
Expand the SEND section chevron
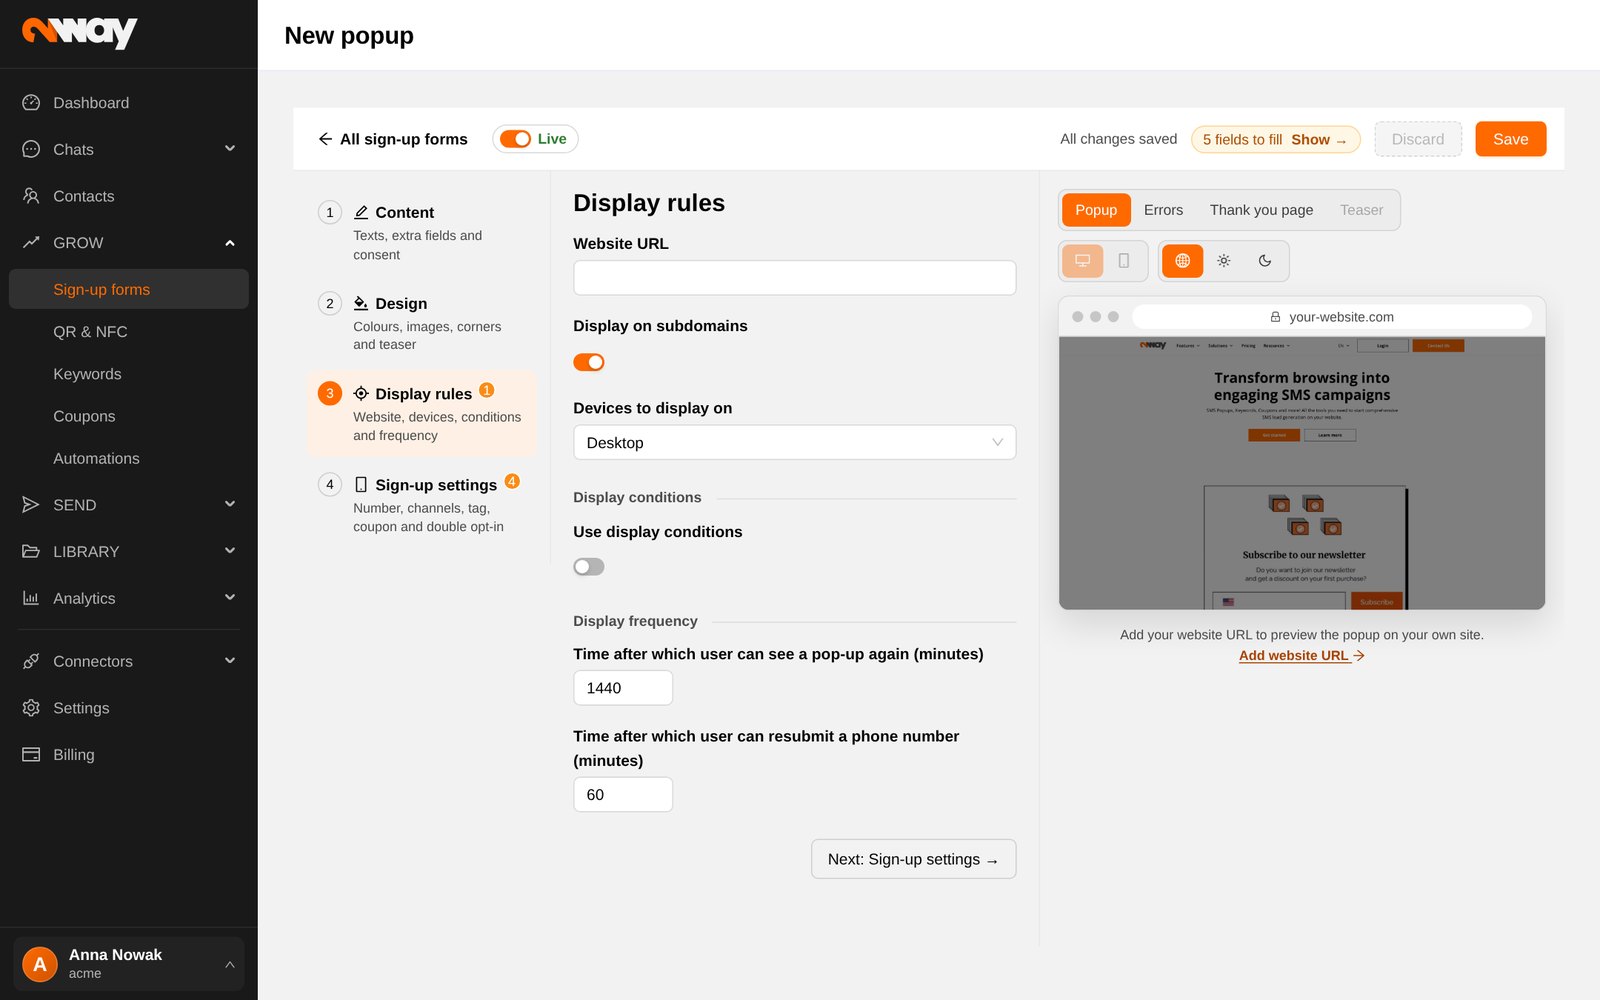[x=230, y=504]
